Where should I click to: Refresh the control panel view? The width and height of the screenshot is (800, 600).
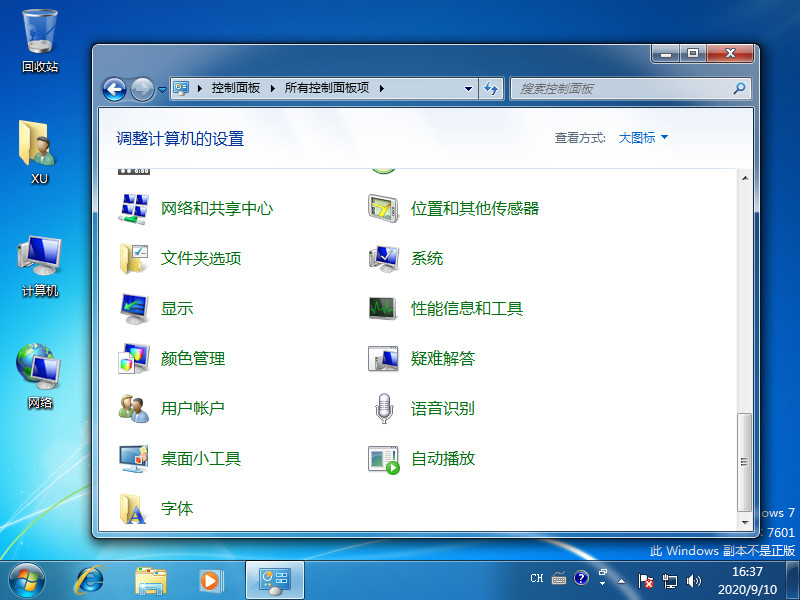point(491,88)
